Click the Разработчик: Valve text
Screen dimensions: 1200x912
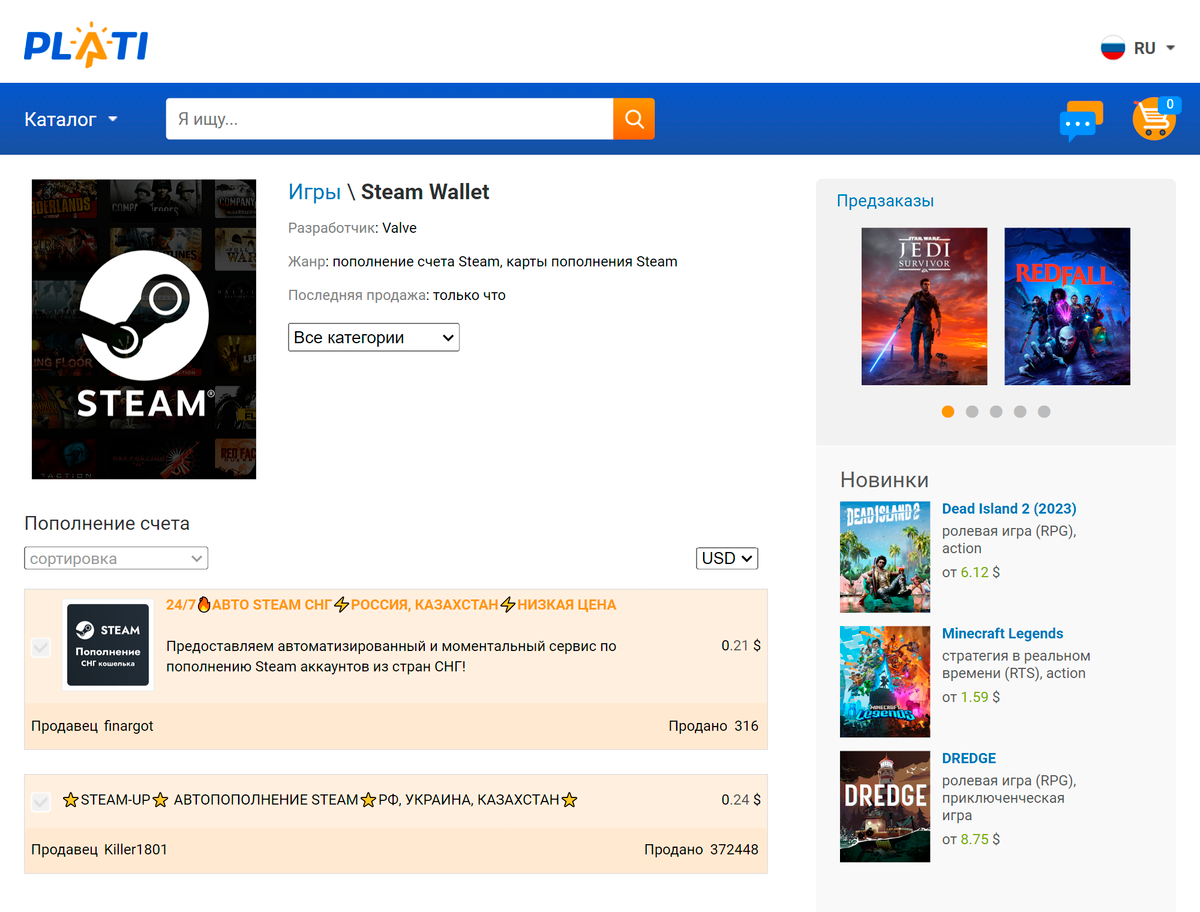pyautogui.click(x=352, y=228)
